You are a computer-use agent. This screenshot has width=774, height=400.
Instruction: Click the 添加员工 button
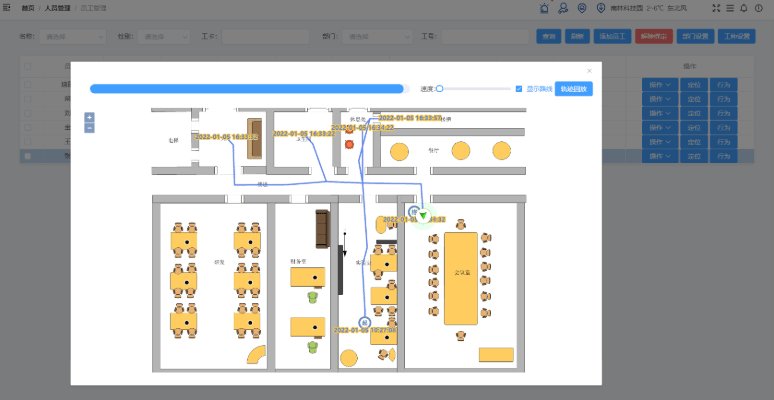tap(612, 36)
